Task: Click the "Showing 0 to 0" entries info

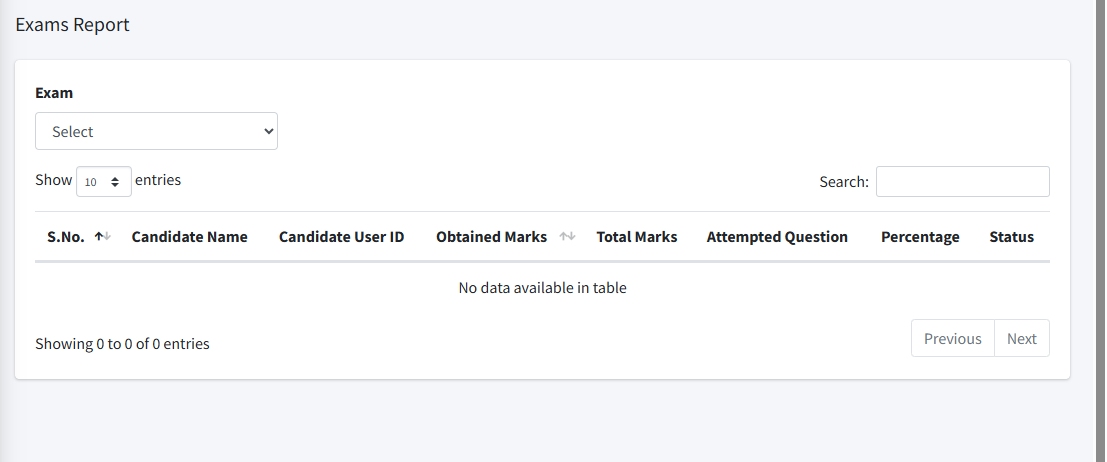Action: (x=122, y=343)
